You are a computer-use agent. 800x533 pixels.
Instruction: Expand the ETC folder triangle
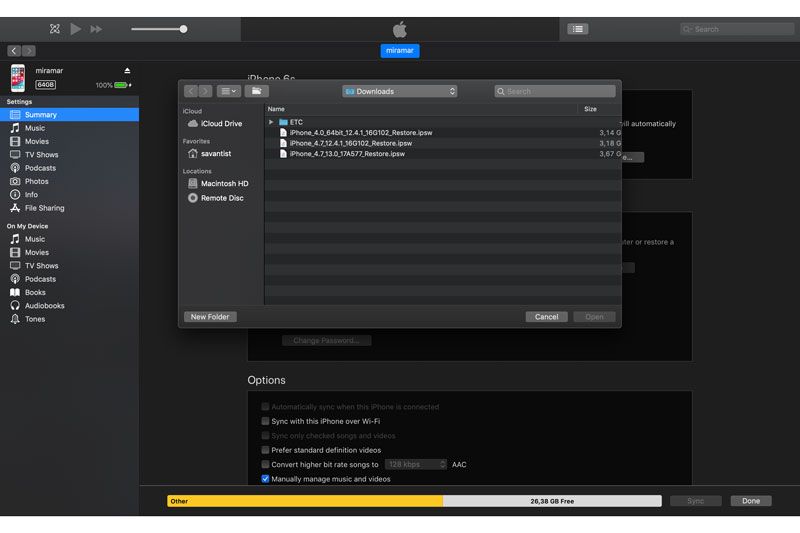coord(271,122)
